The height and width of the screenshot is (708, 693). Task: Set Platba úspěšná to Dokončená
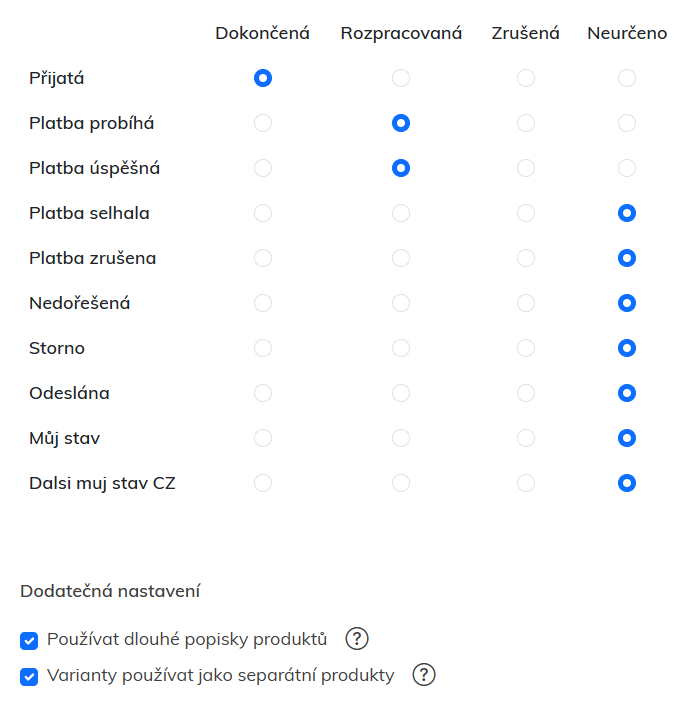[x=263, y=168]
